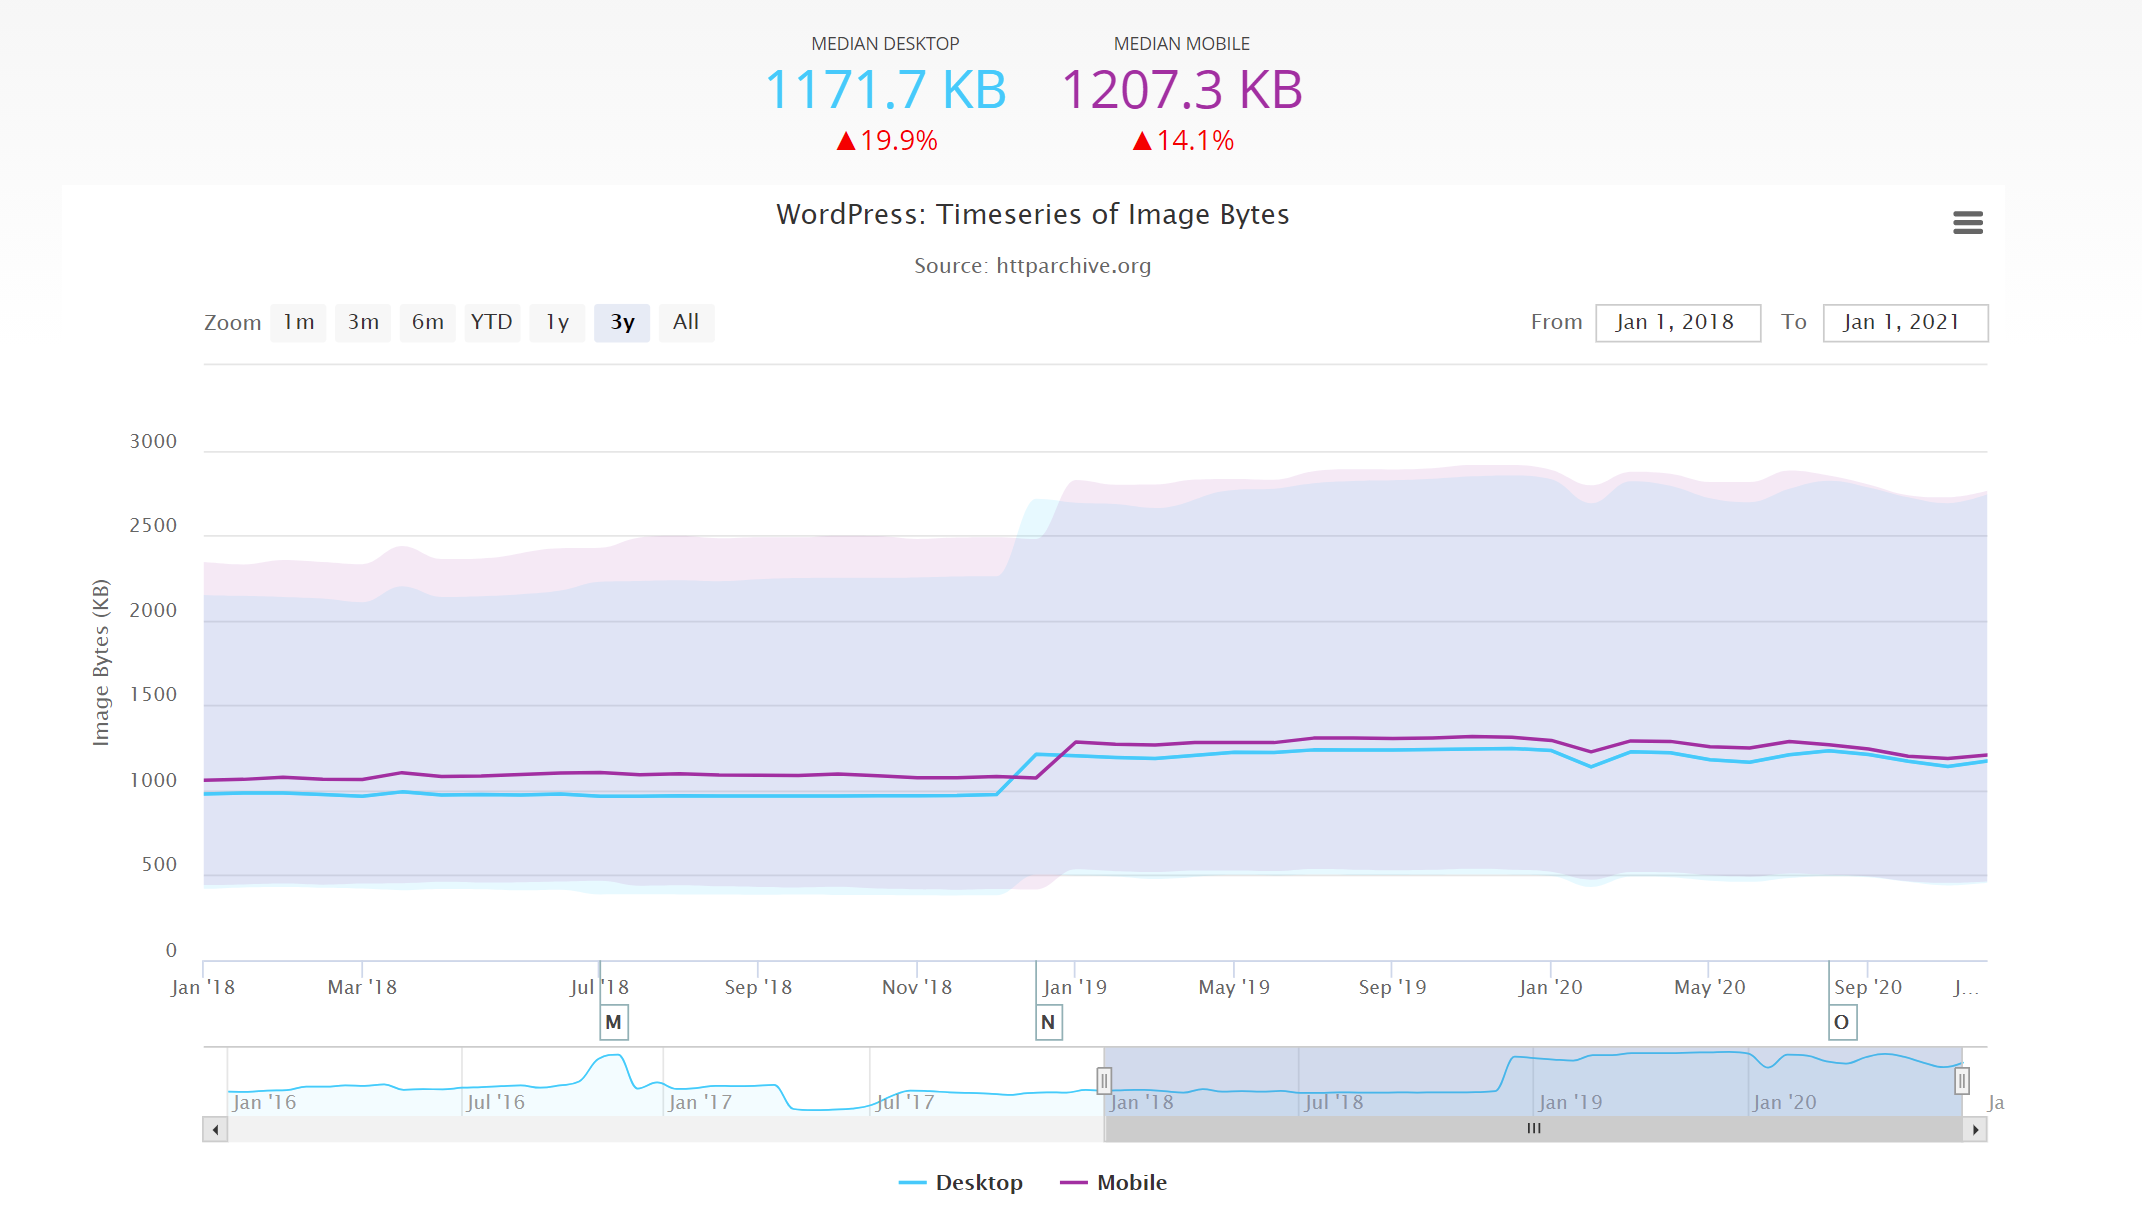Click the N flag marker
2142x1216 pixels.
[x=1048, y=1022]
